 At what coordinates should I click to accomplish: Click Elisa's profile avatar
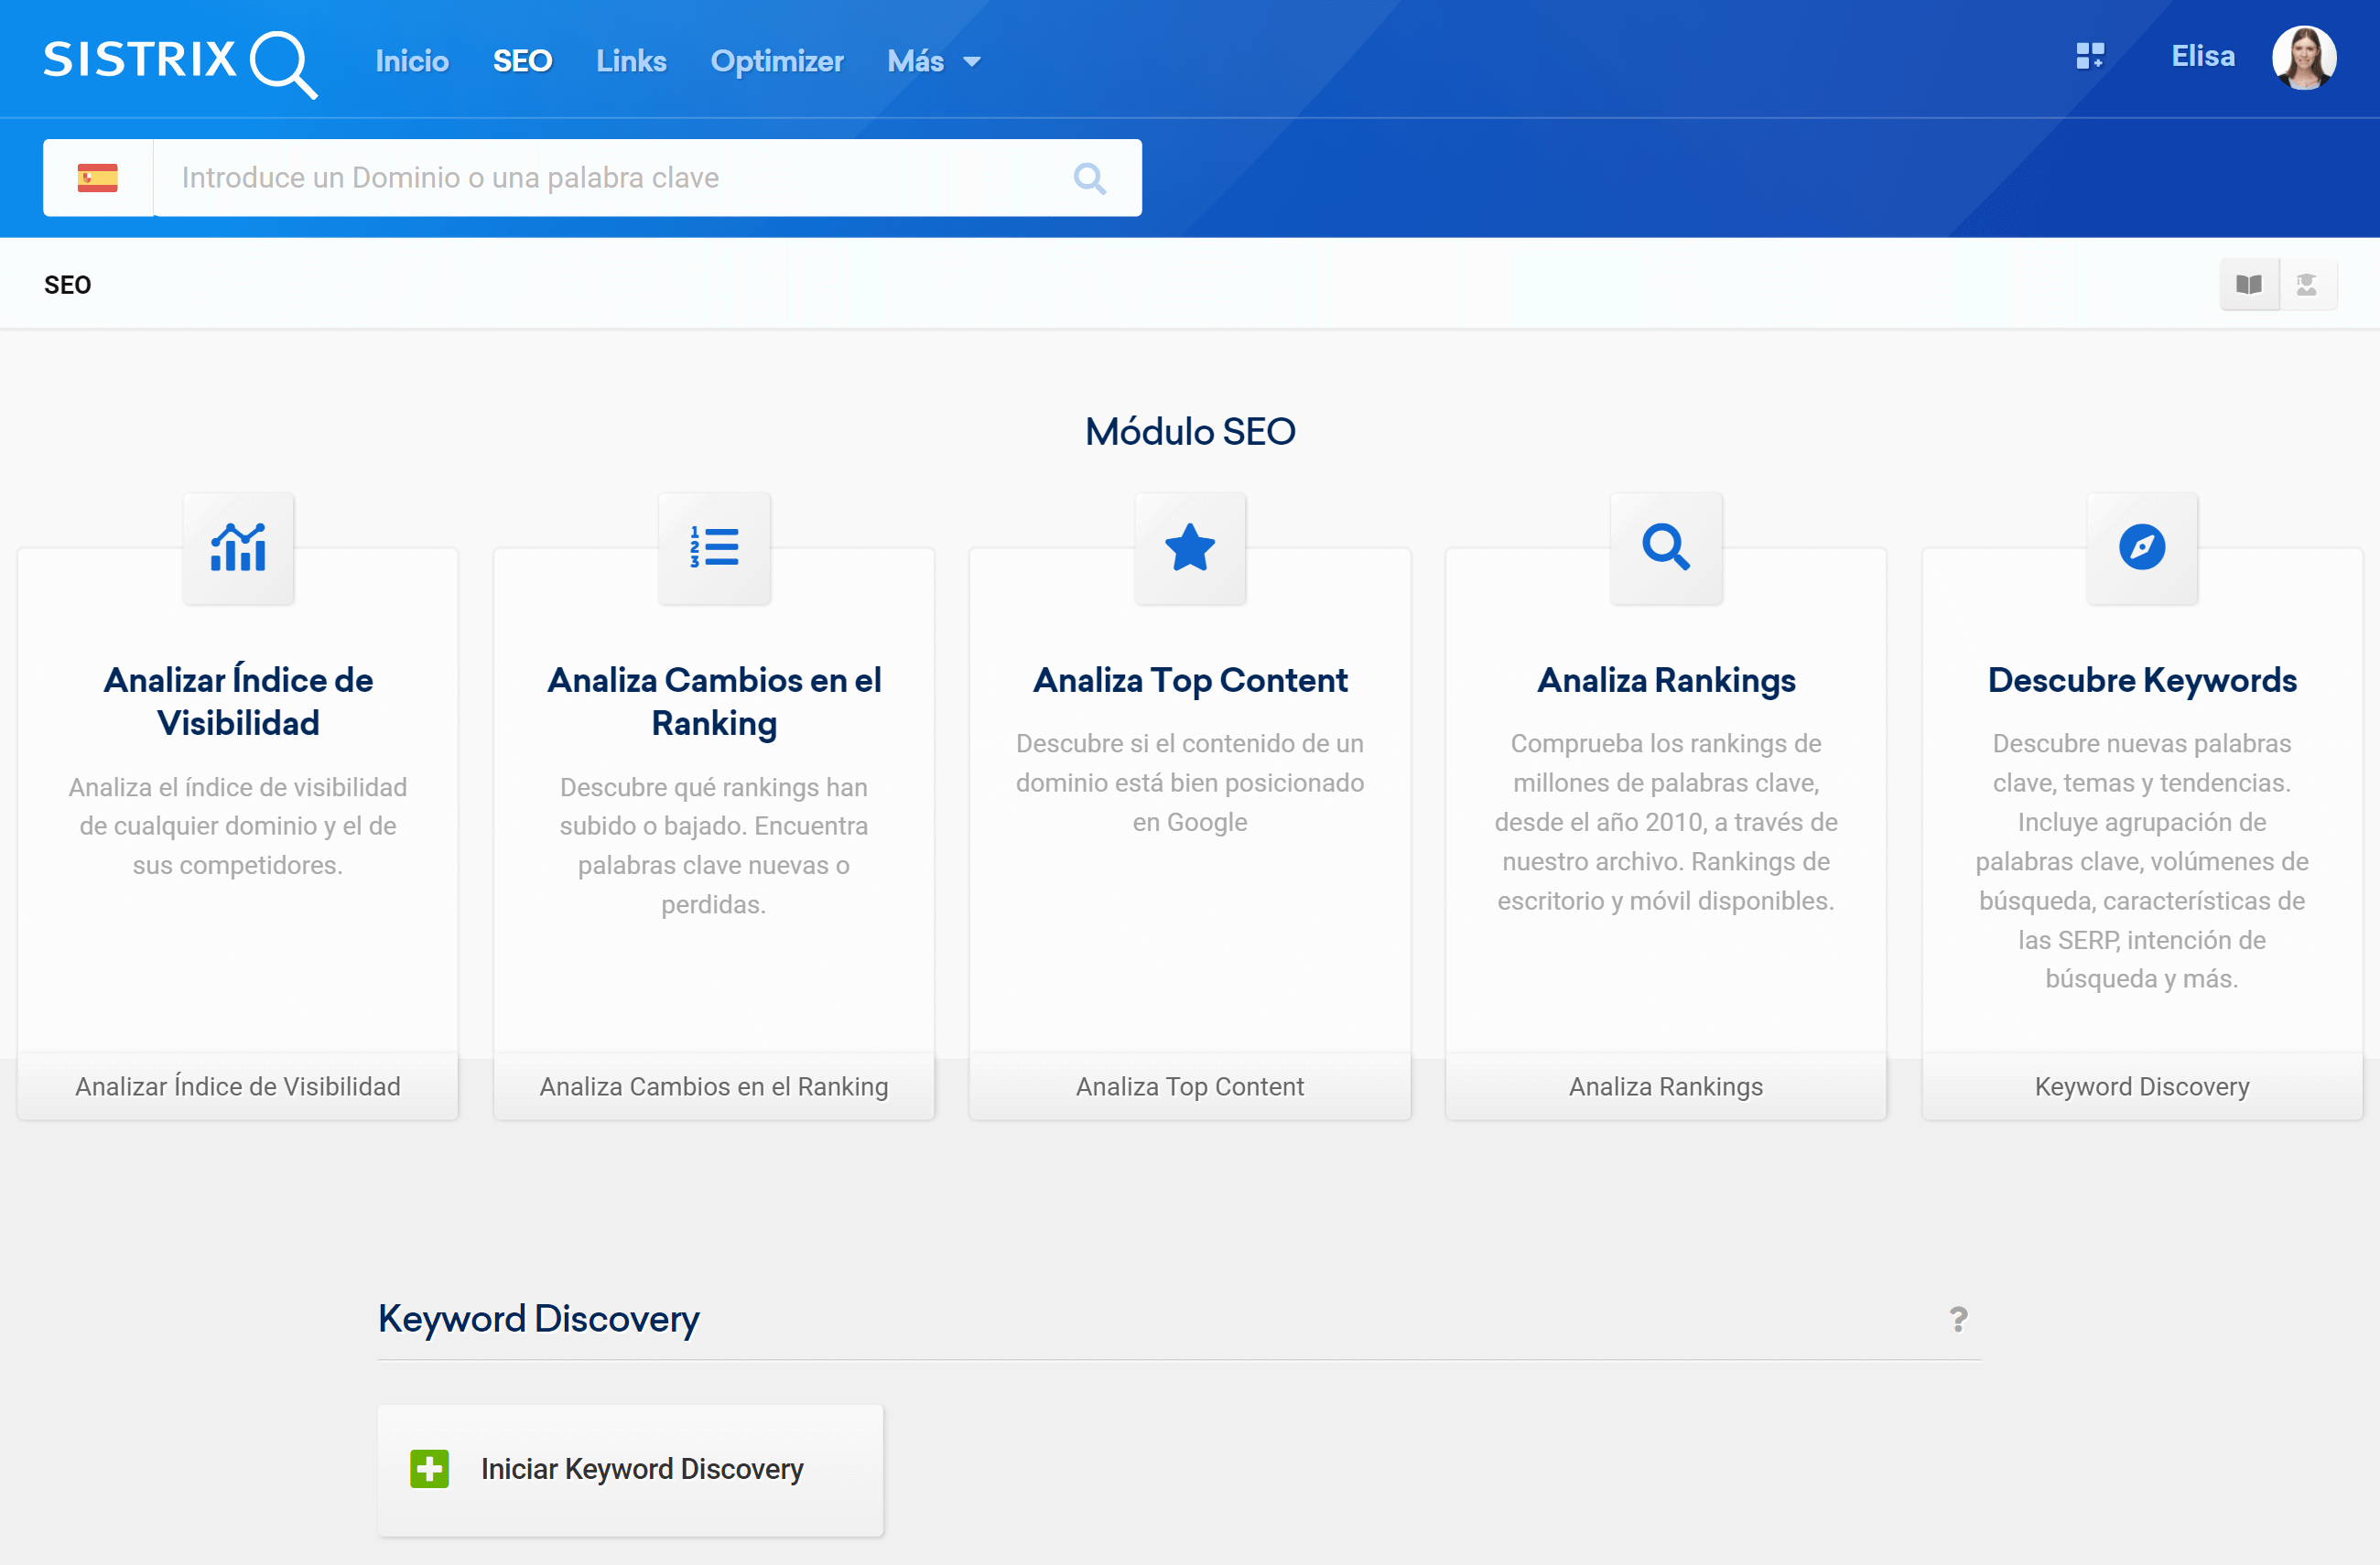2304,58
